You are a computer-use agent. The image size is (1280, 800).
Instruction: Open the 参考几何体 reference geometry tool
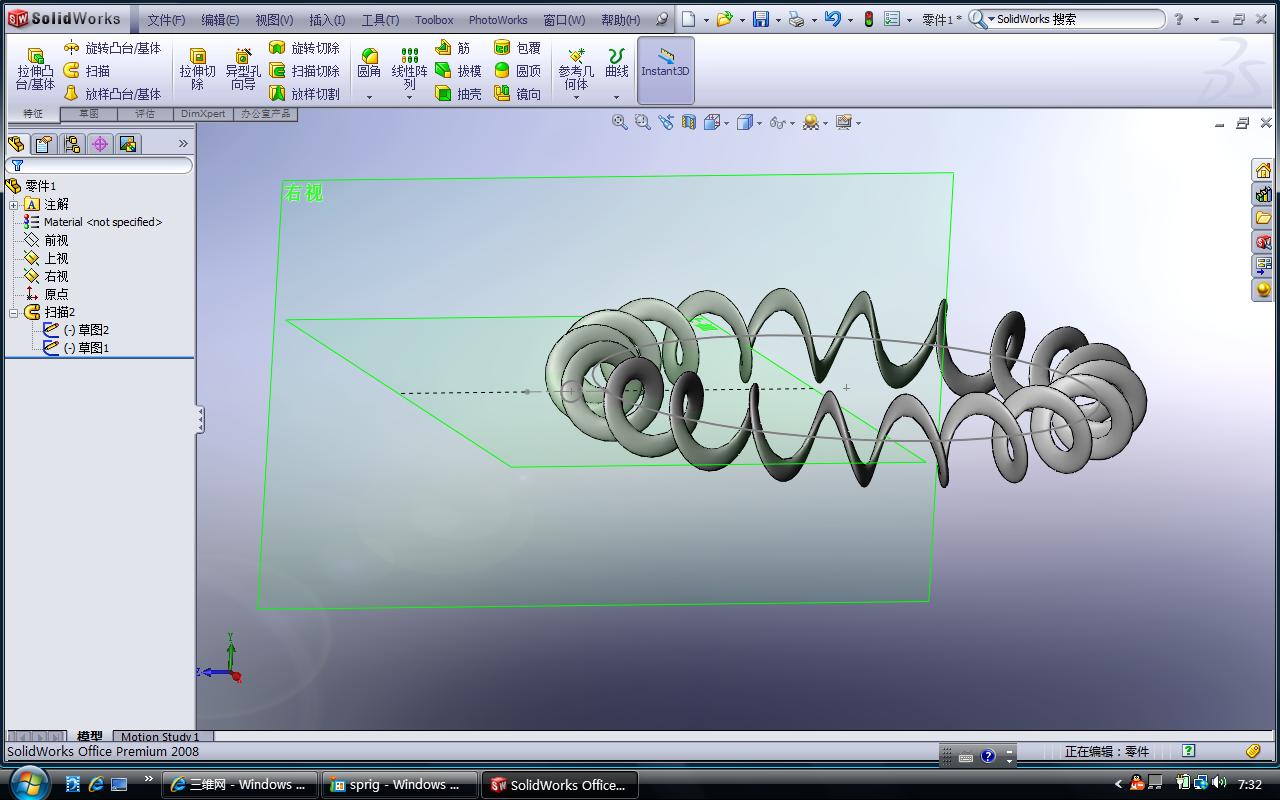(576, 69)
